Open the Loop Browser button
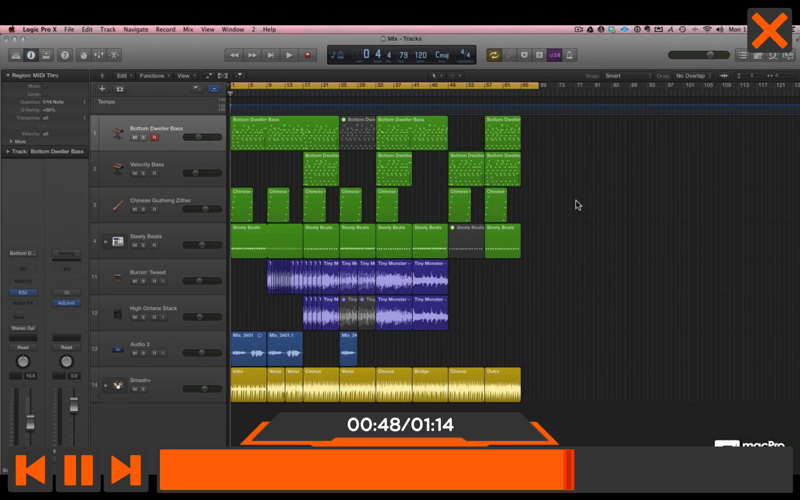This screenshot has width=800, height=500. coord(773,55)
